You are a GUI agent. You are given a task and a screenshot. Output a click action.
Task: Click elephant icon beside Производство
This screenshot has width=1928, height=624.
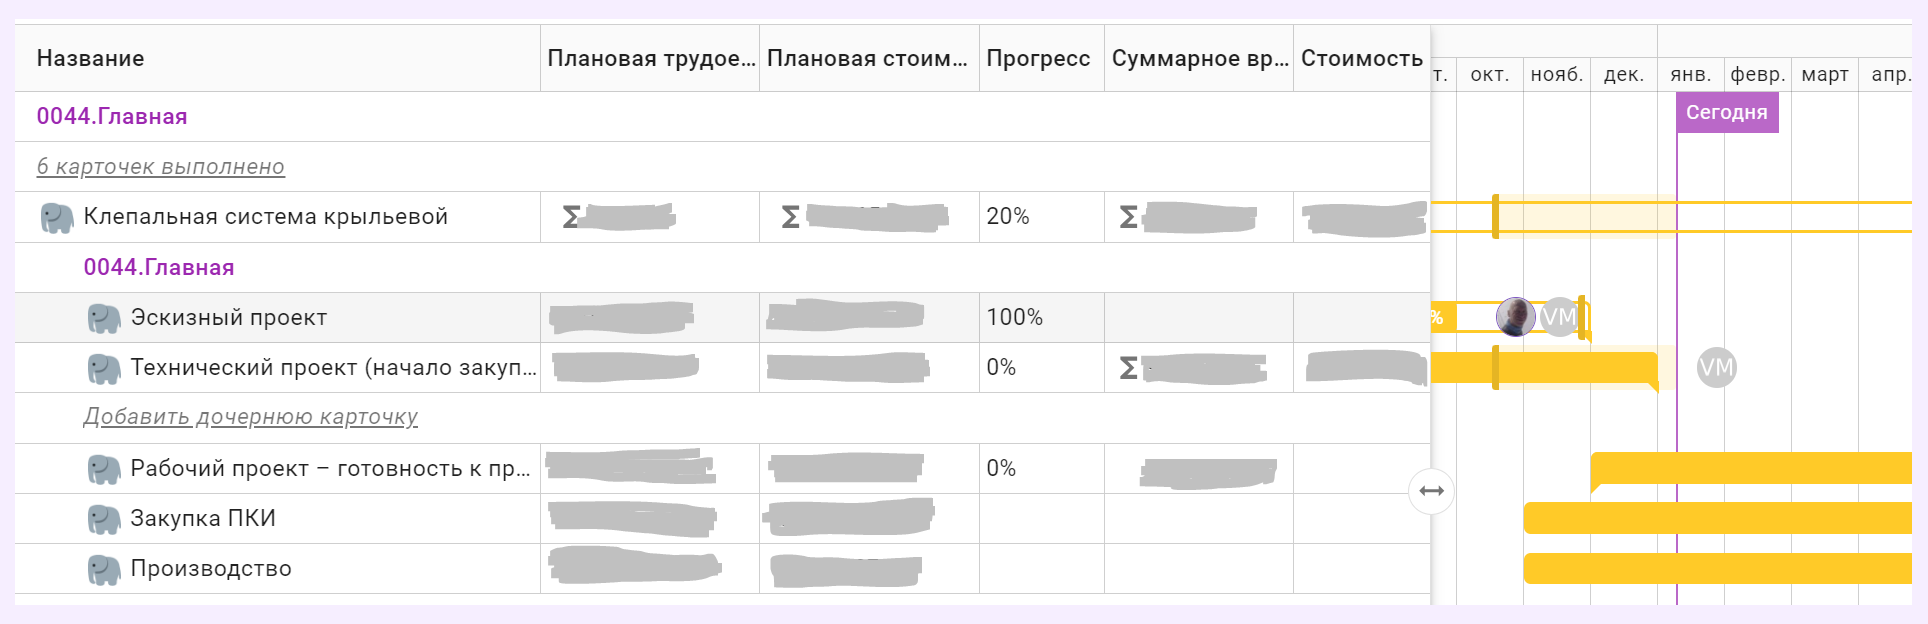click(x=104, y=569)
